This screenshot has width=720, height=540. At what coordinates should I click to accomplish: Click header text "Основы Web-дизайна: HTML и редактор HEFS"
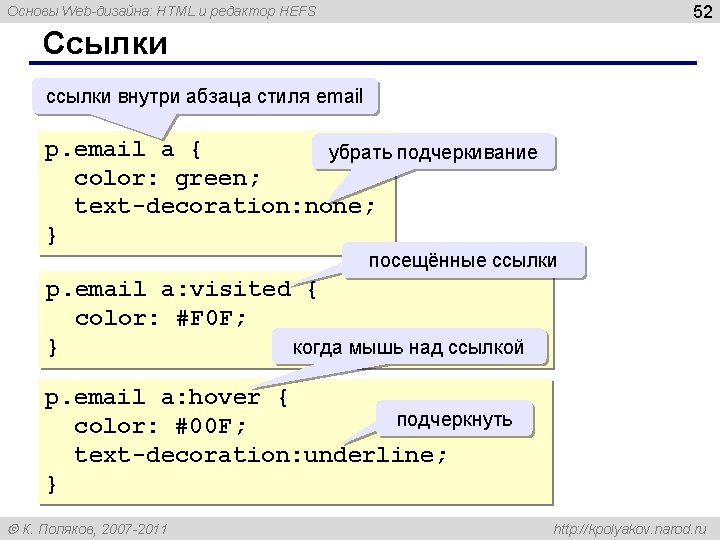tap(162, 11)
